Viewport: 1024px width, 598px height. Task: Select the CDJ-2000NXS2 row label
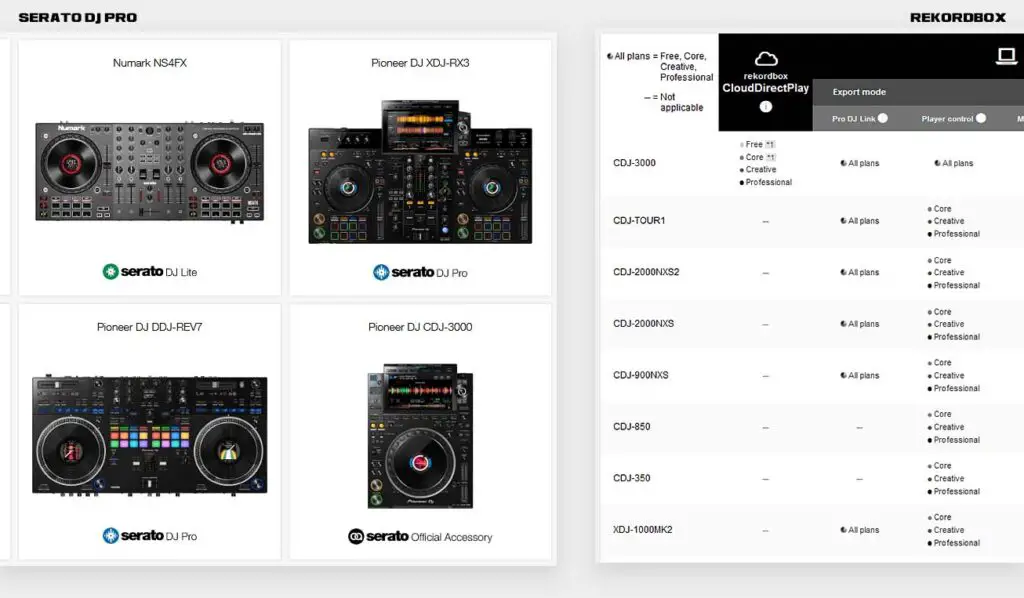[x=646, y=272]
